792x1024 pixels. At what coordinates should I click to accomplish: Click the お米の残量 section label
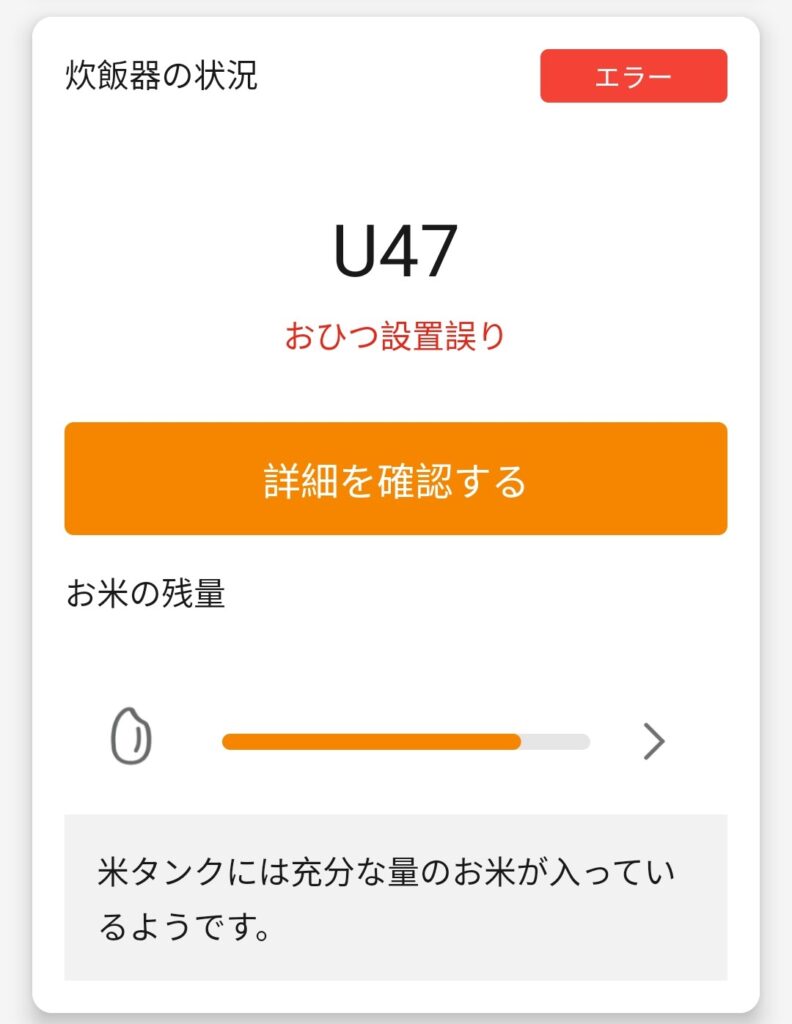point(145,594)
